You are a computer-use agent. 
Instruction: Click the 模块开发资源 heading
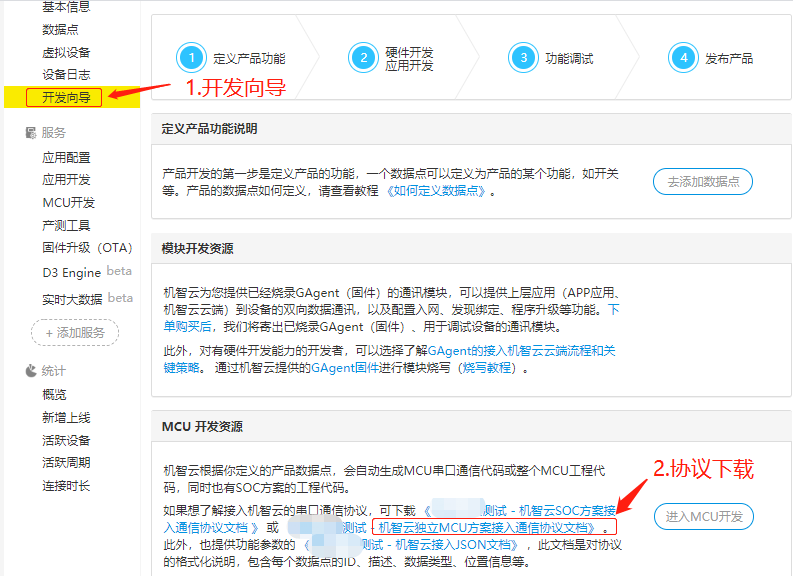coord(197,248)
